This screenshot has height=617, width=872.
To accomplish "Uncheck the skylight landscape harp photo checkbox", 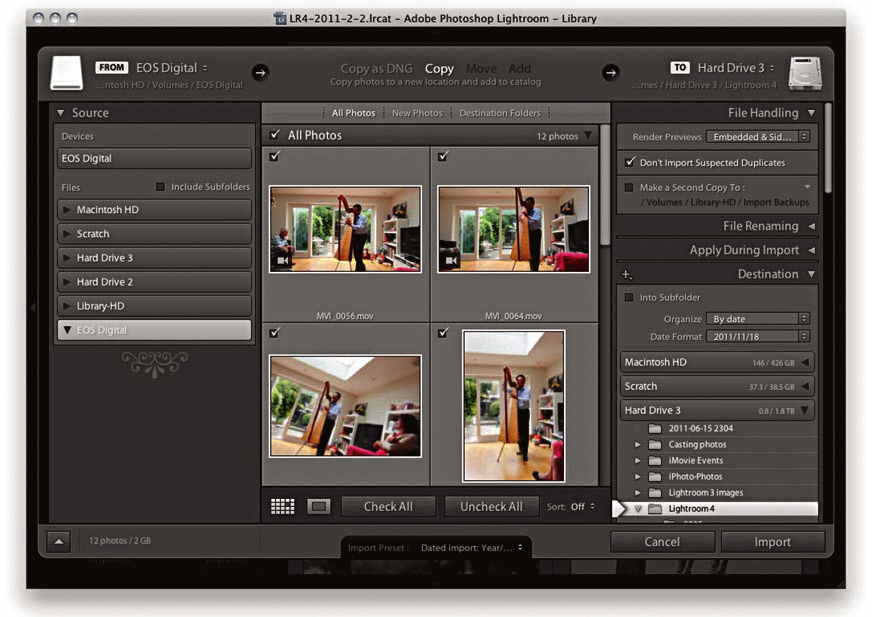I will tap(275, 333).
